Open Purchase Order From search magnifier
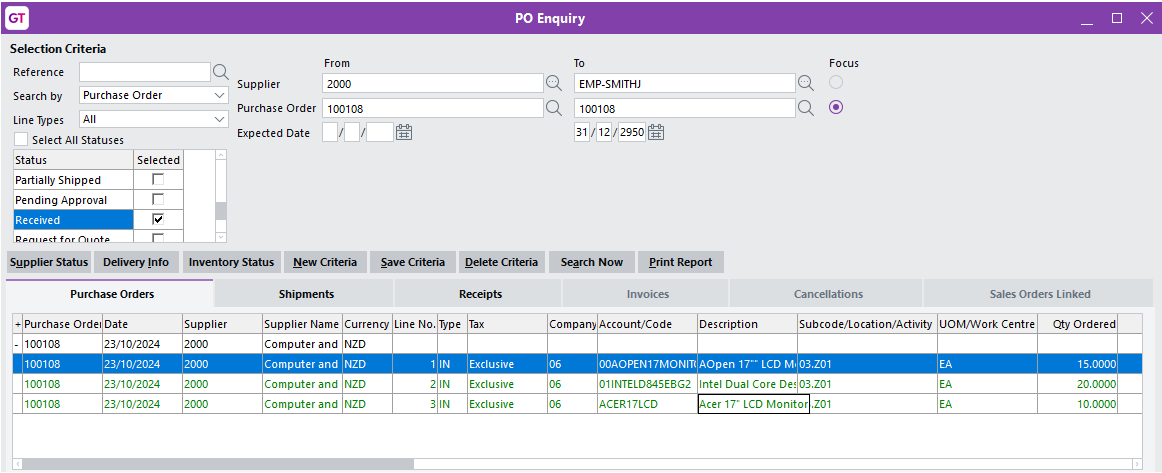1162x473 pixels. point(554,108)
